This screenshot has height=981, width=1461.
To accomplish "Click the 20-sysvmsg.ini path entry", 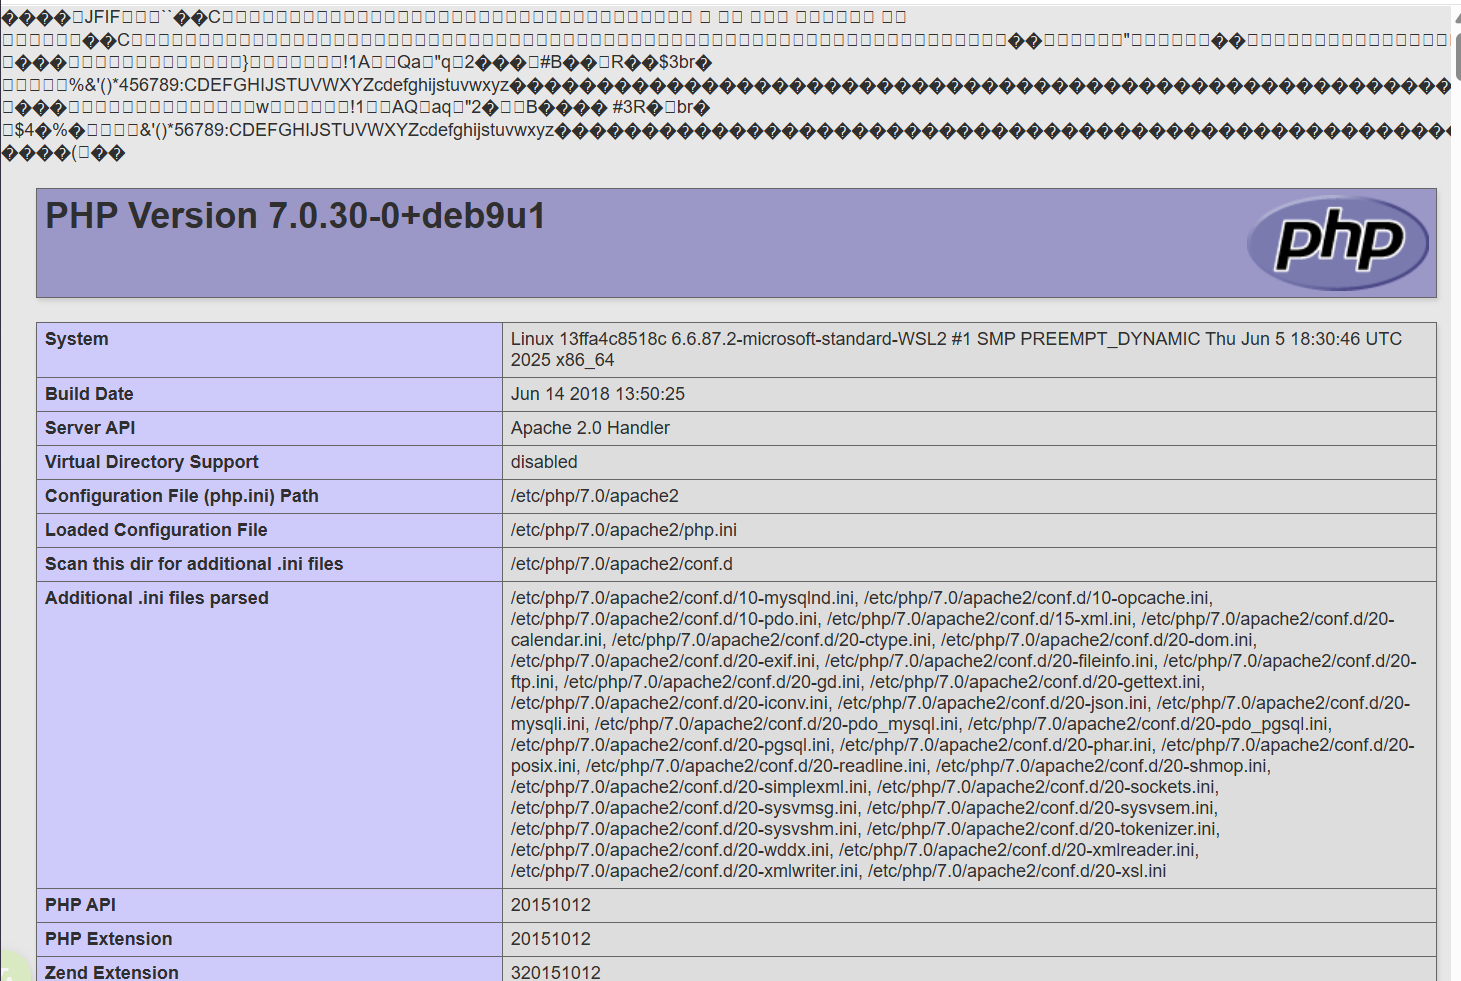I will [x=683, y=808].
